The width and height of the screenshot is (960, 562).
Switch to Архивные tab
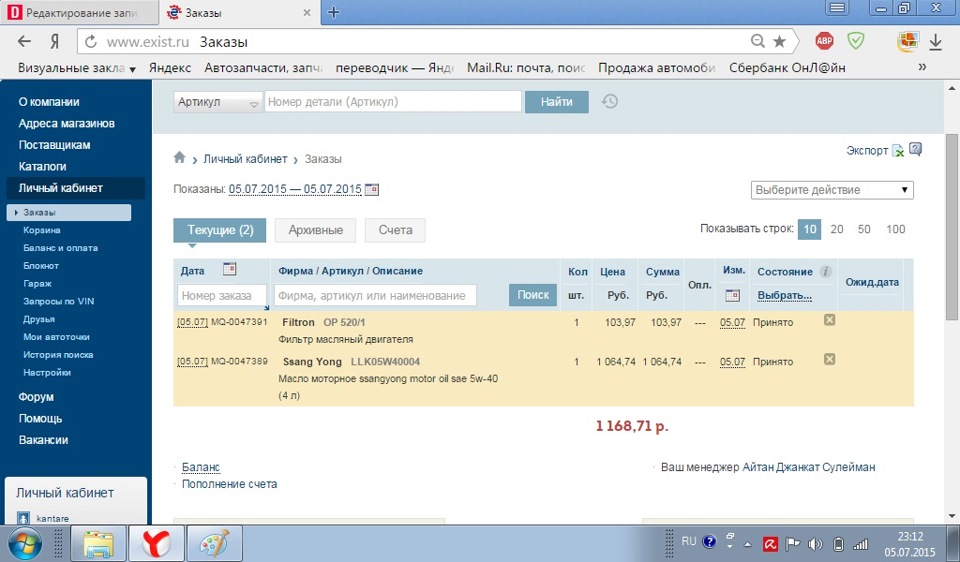pos(315,230)
